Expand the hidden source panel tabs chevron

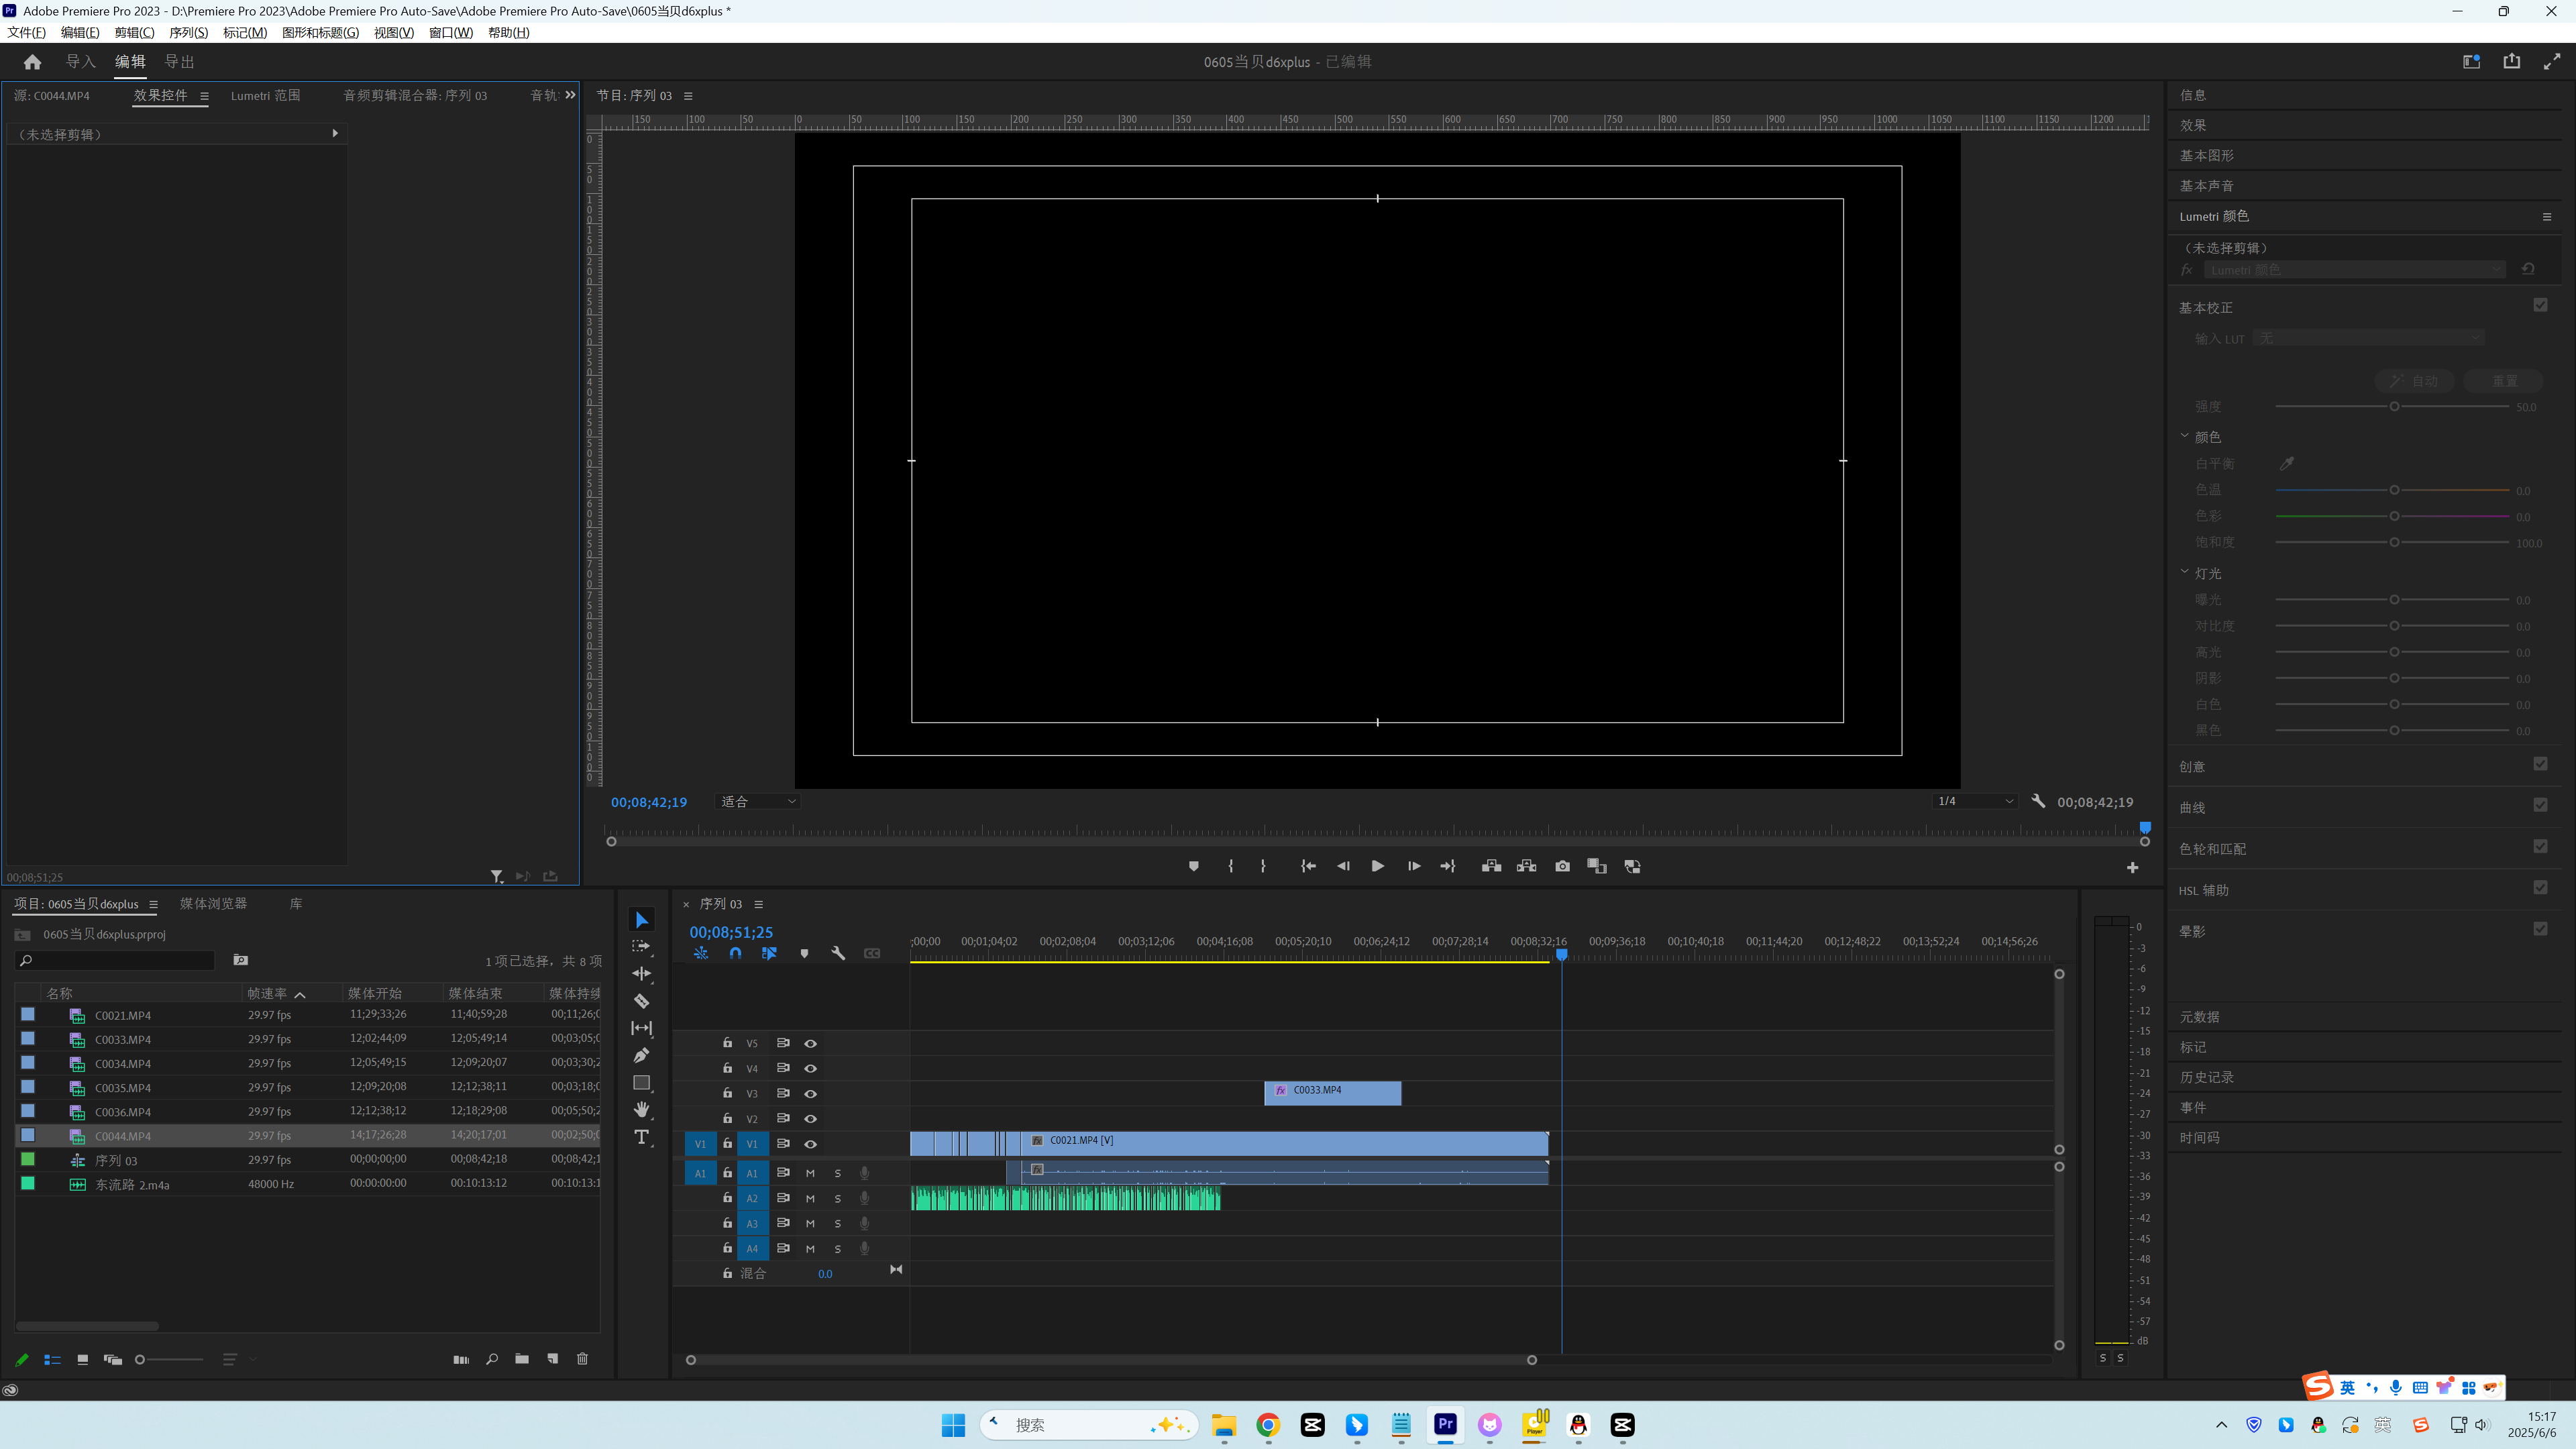click(570, 95)
